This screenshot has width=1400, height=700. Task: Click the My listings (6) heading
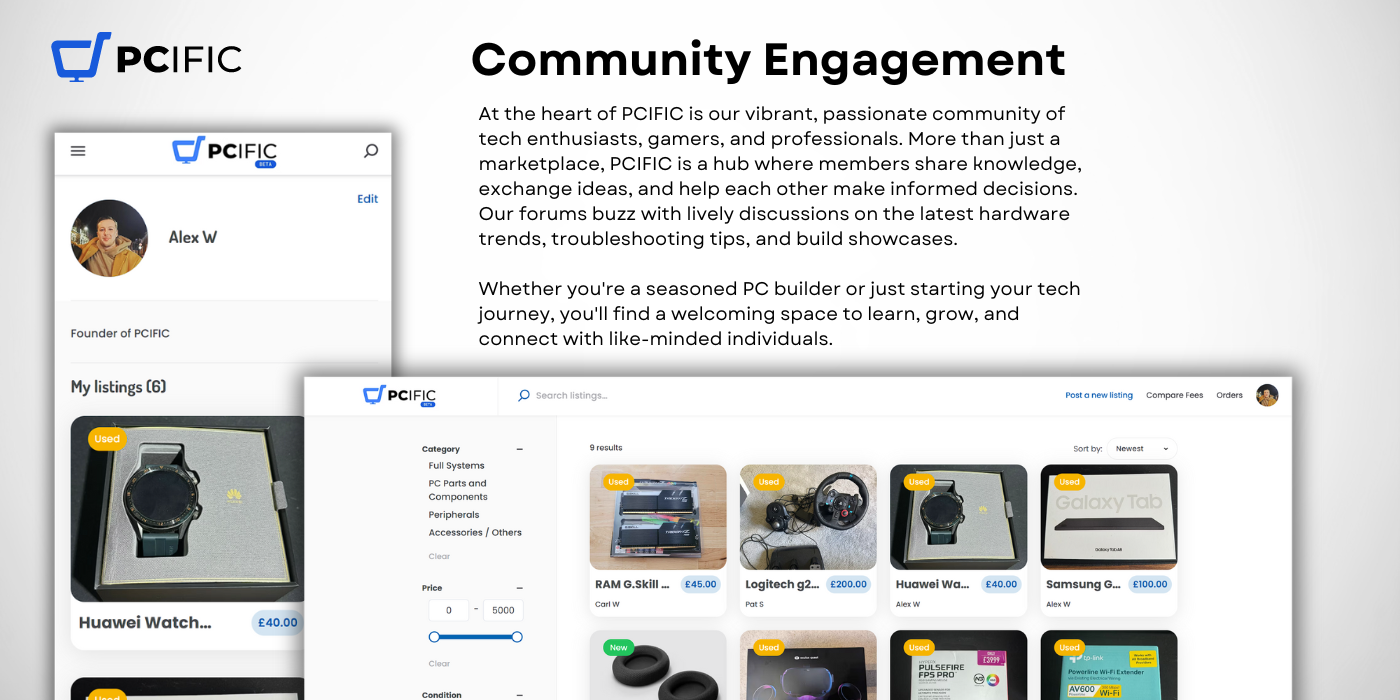pos(118,387)
